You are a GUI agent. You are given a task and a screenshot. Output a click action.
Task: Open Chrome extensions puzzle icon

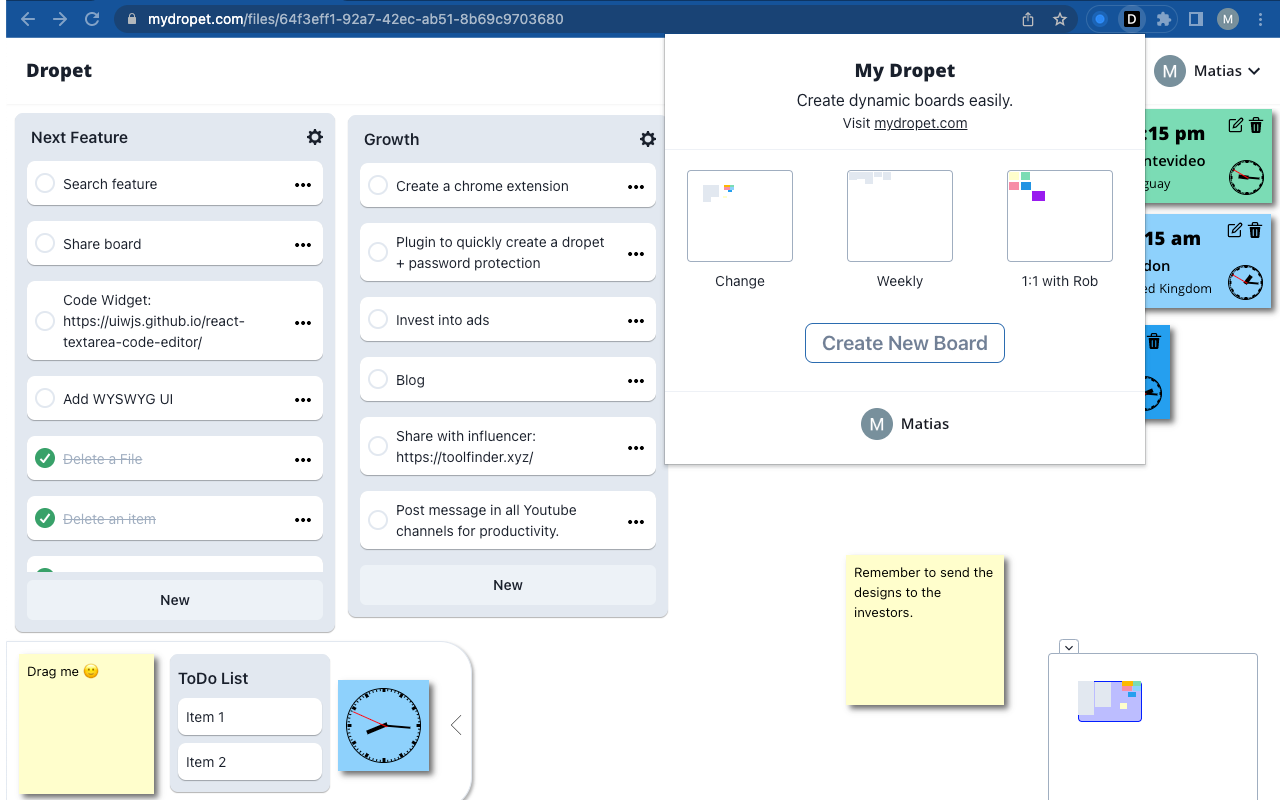1163,19
